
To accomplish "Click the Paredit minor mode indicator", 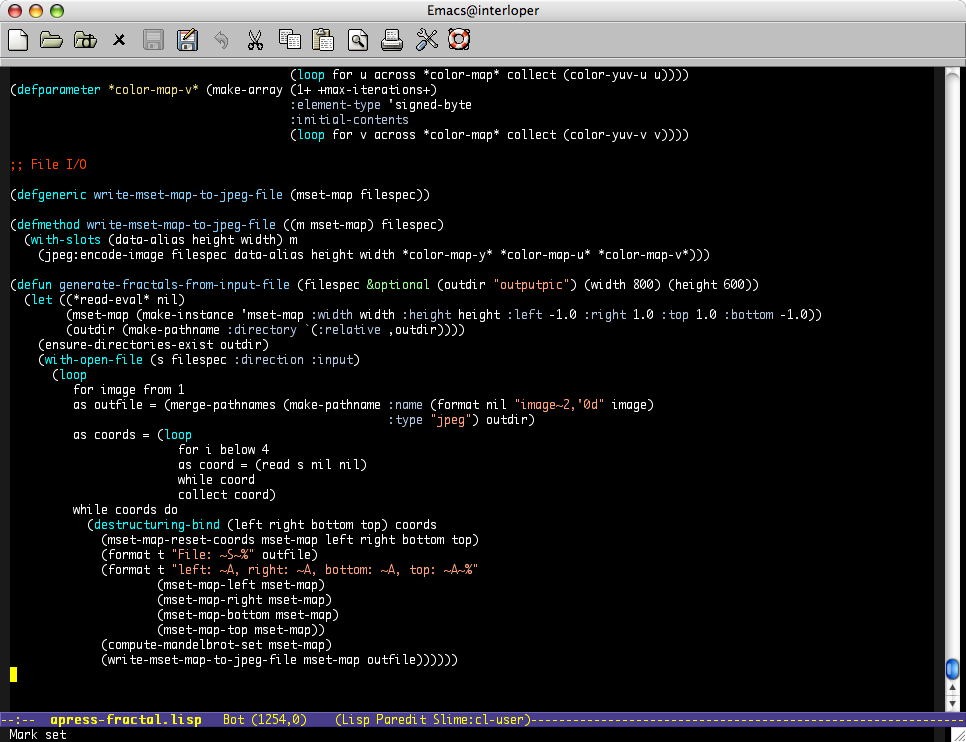I will click(407, 720).
